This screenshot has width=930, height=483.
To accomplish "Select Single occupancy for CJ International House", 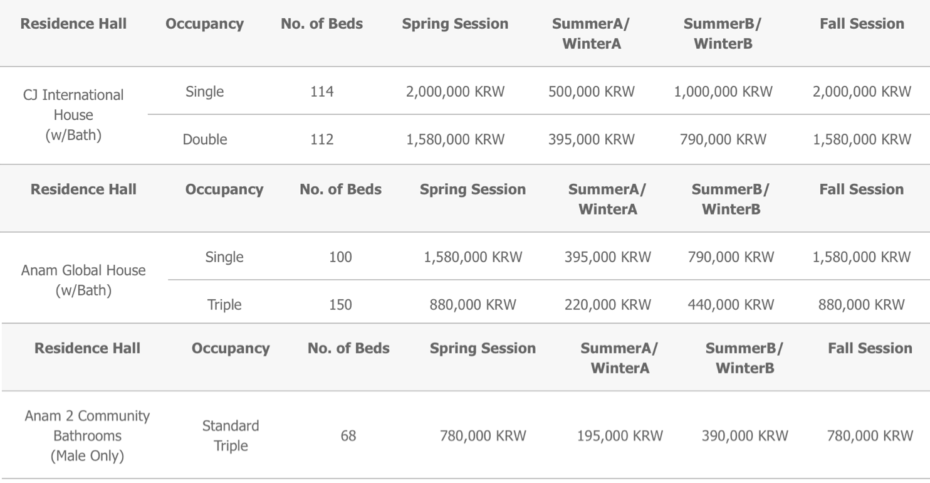I will [204, 92].
